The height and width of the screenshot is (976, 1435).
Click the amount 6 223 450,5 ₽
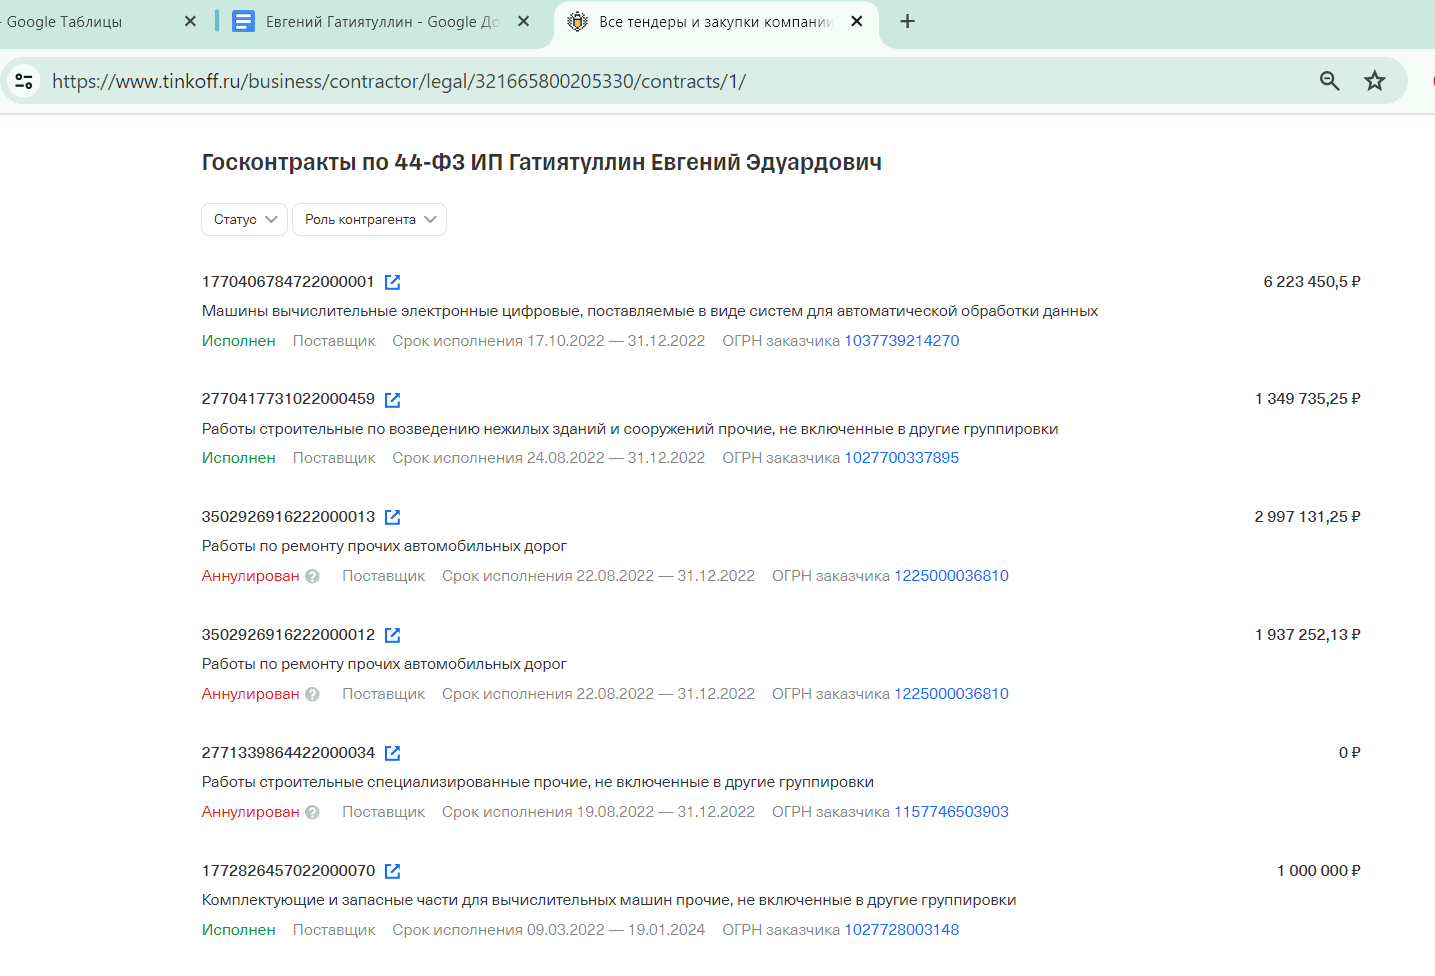1312,282
